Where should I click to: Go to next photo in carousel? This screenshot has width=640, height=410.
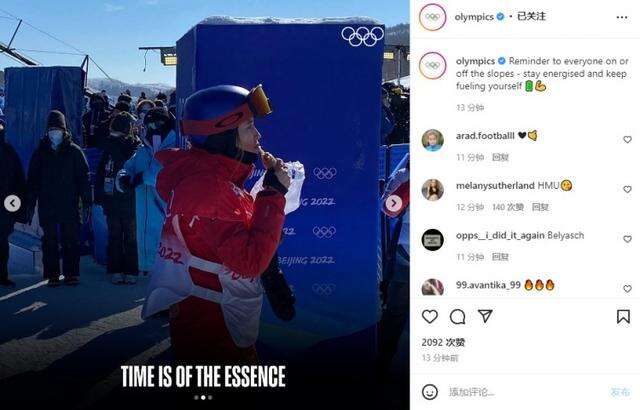(393, 203)
